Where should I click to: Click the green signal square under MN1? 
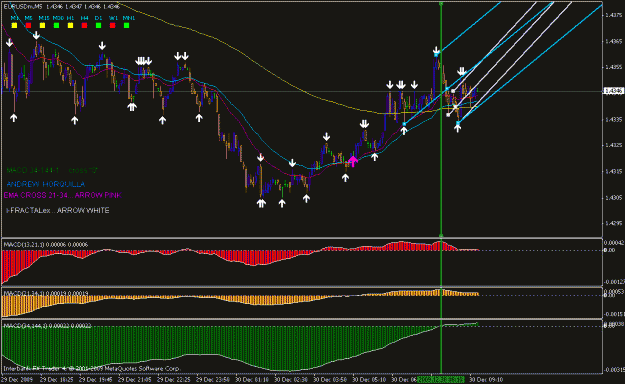(127, 26)
